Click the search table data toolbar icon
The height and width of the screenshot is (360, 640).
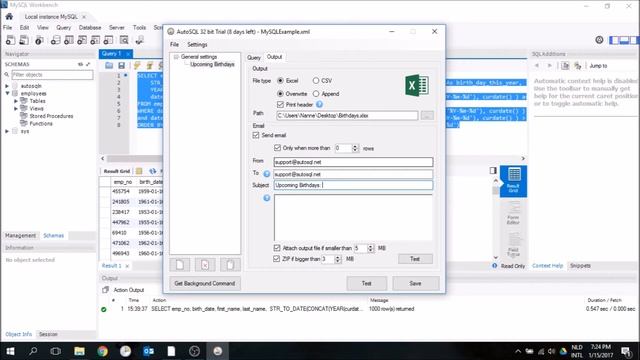coord(124,40)
